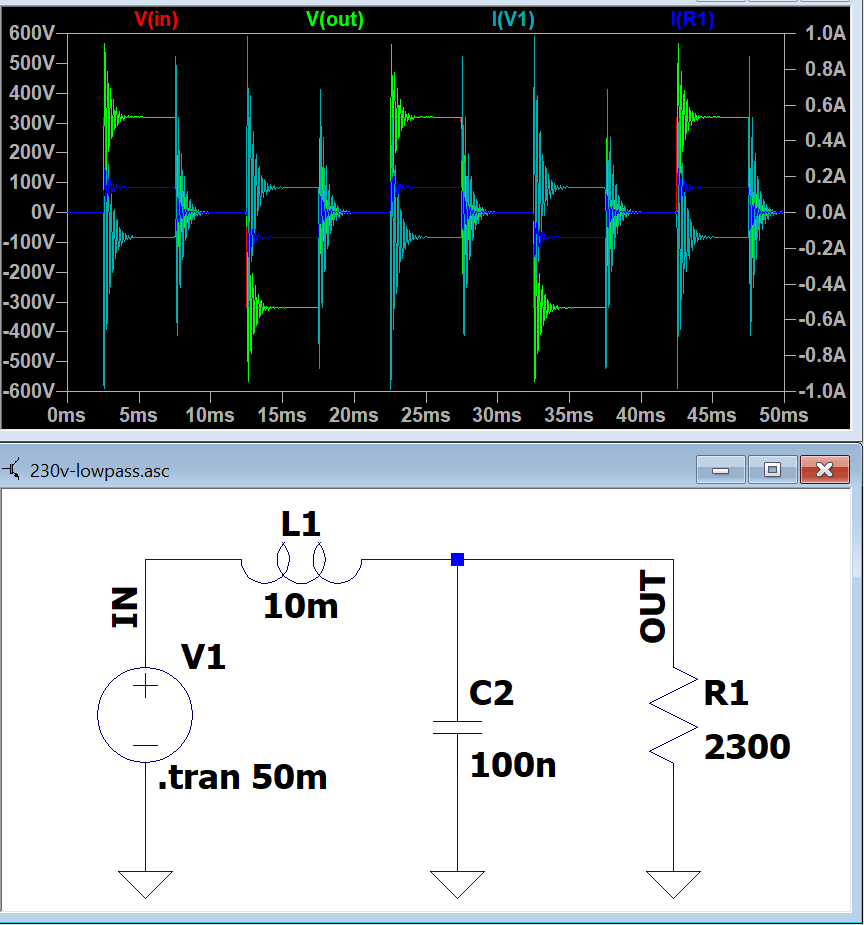864x925 pixels.
Task: Click the 0ms time axis label
Action: [67, 415]
